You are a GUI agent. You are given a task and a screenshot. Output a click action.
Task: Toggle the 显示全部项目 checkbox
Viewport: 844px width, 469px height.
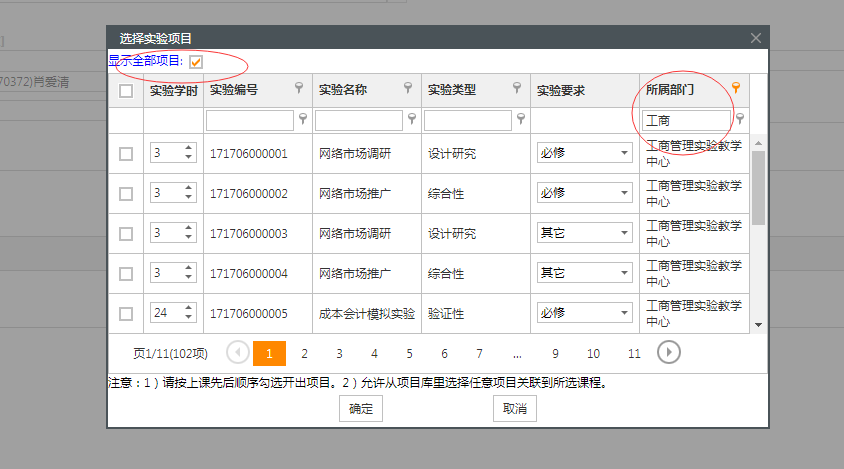[196, 62]
